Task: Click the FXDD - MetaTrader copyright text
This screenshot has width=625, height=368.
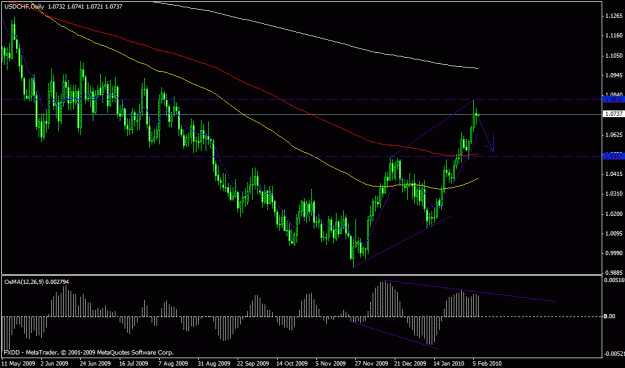Action: [x=89, y=352]
